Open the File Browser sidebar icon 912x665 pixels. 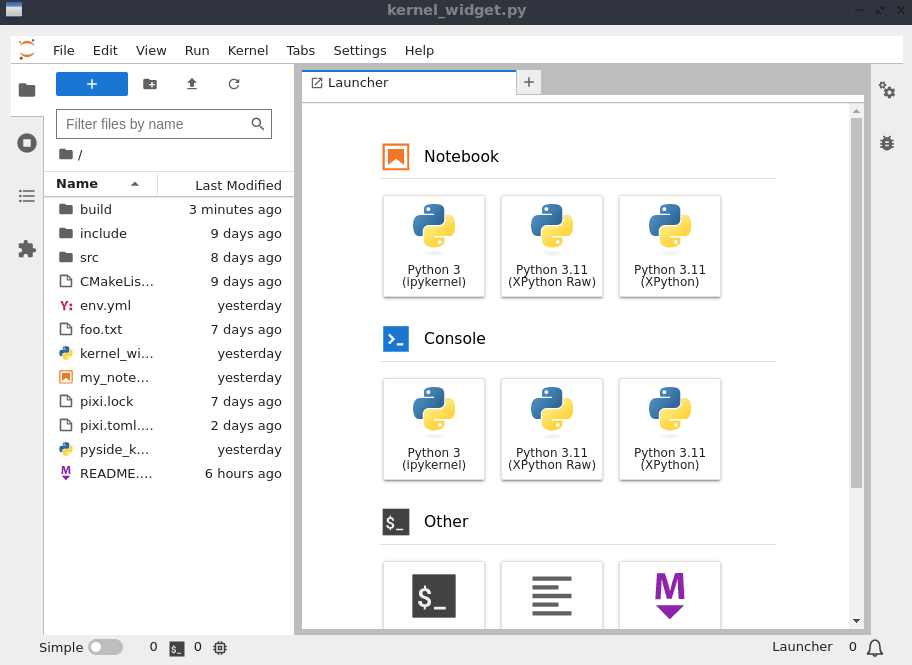[x=27, y=90]
